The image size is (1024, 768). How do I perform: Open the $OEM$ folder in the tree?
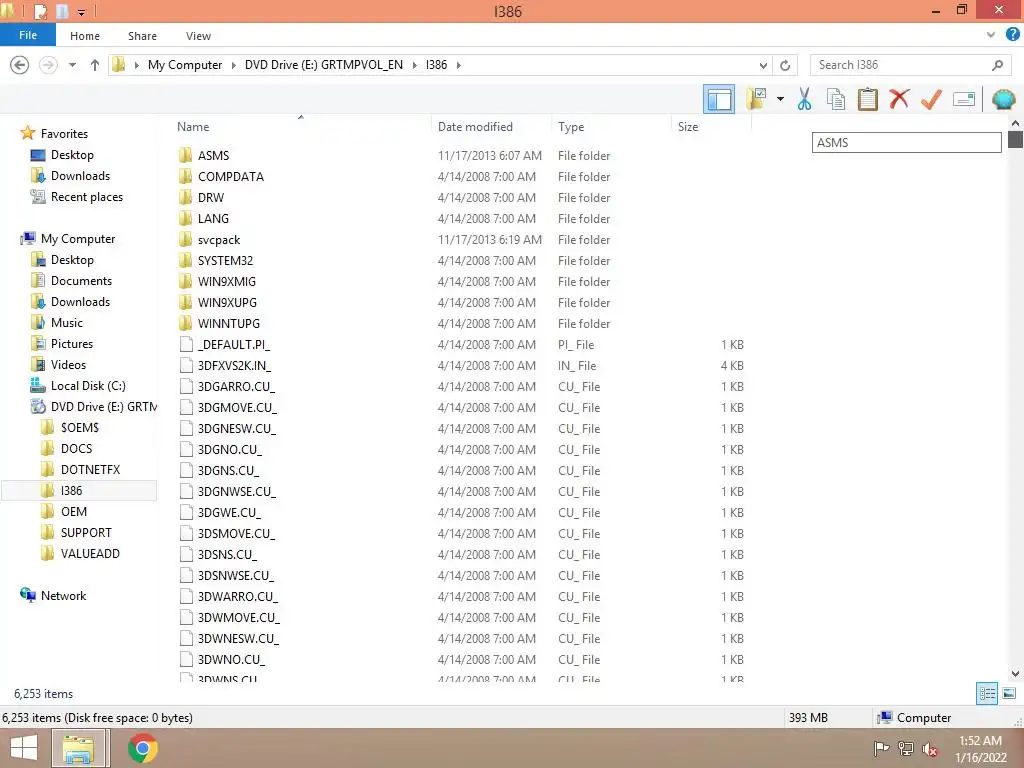(80, 428)
